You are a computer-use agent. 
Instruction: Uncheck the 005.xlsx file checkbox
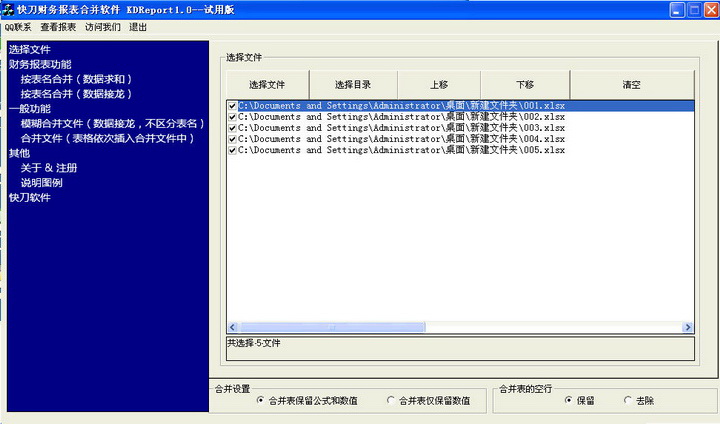(232, 150)
